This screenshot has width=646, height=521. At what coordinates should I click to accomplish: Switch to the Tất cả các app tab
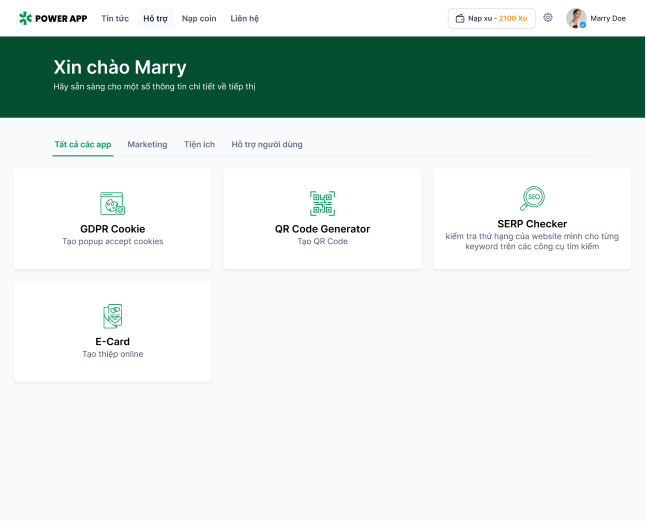83,144
